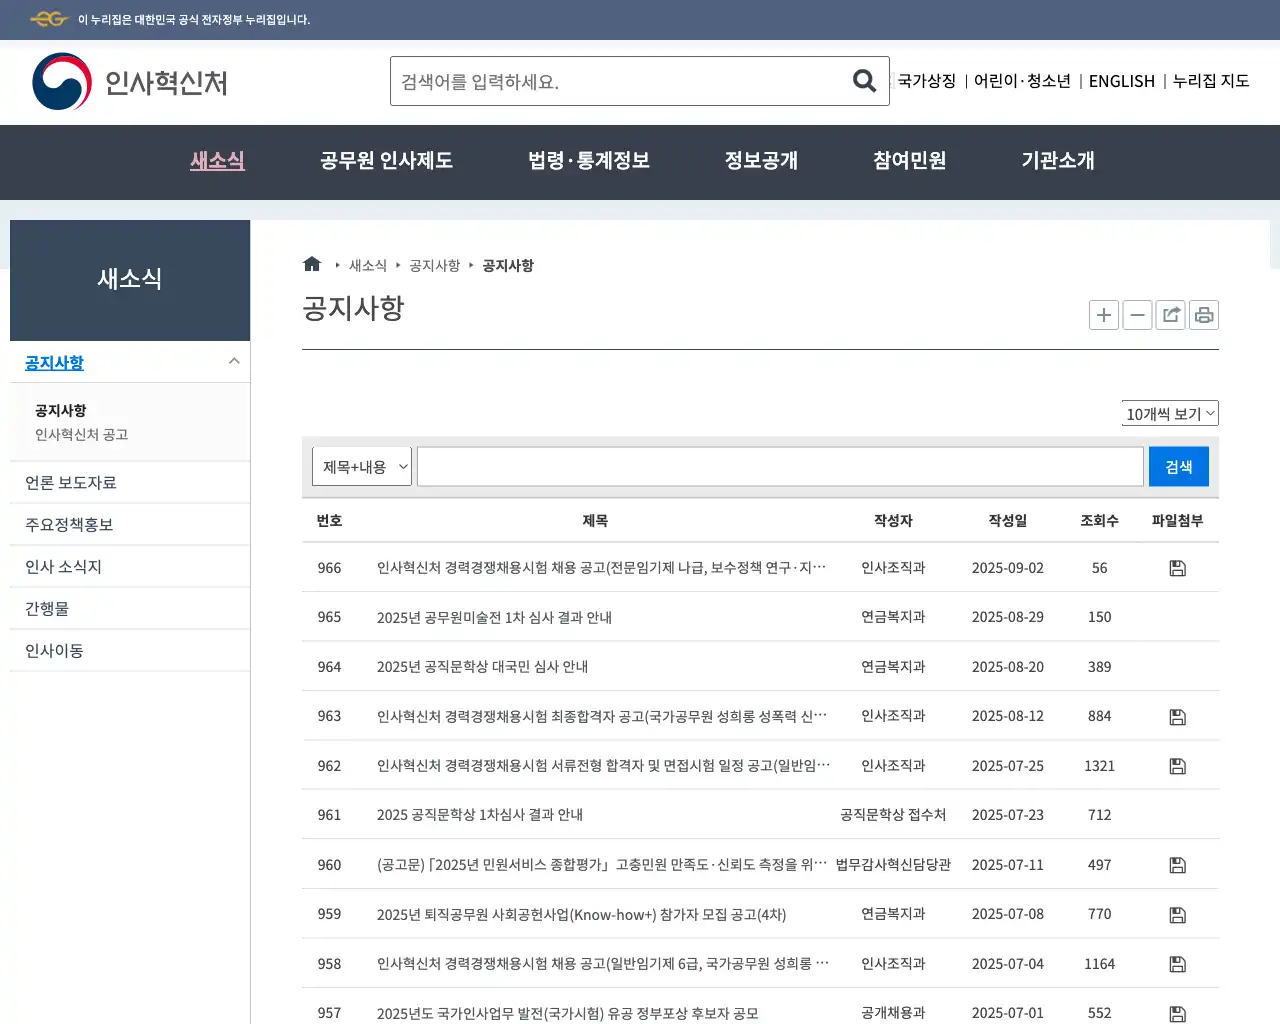Screen dimensions: 1280x1024
Task: Click the 국가상징 link
Action: [927, 81]
